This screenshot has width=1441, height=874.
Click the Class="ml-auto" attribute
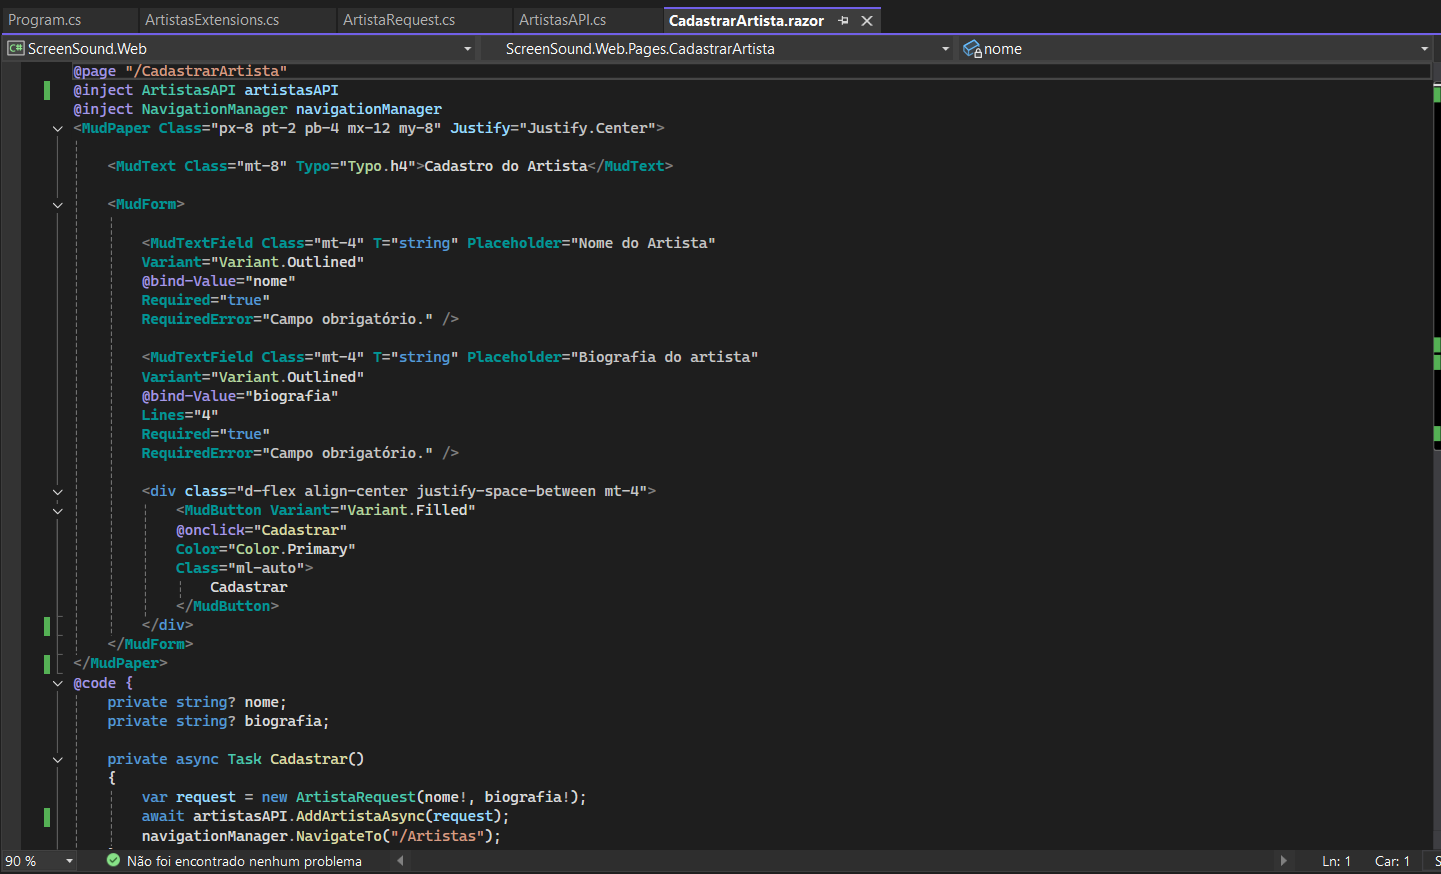[x=240, y=568]
